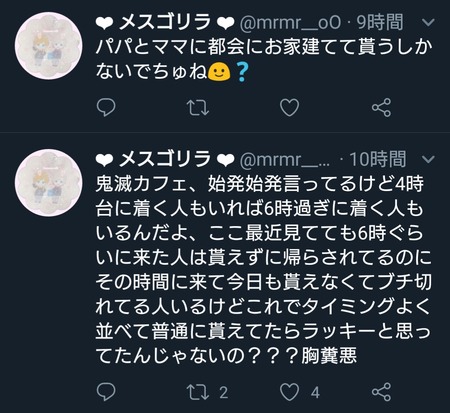Screen dimensions: 450x413
Task: Open the first tweet's chevron options menu
Action: pos(428,22)
